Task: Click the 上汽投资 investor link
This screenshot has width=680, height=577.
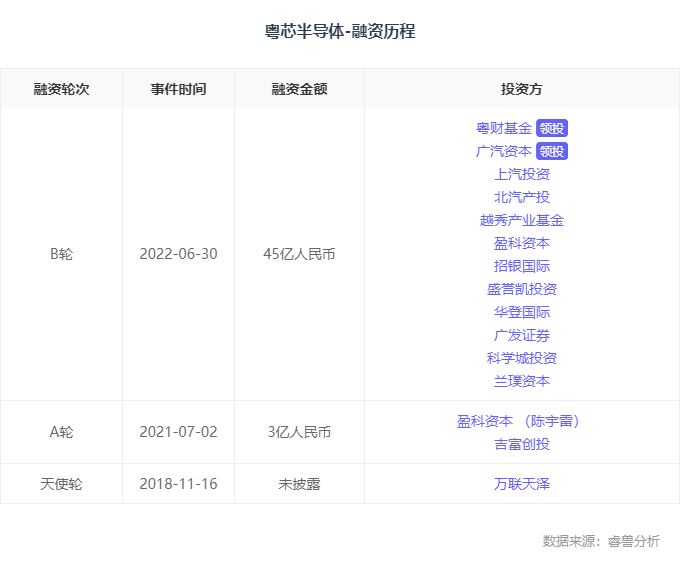Action: point(522,174)
